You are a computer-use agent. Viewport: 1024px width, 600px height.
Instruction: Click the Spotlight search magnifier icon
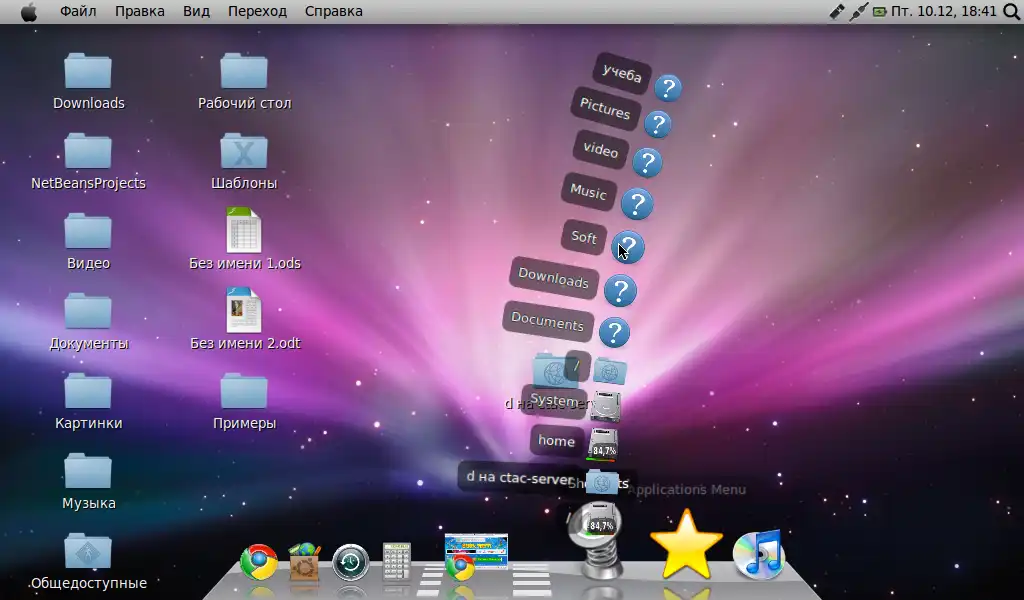1010,12
